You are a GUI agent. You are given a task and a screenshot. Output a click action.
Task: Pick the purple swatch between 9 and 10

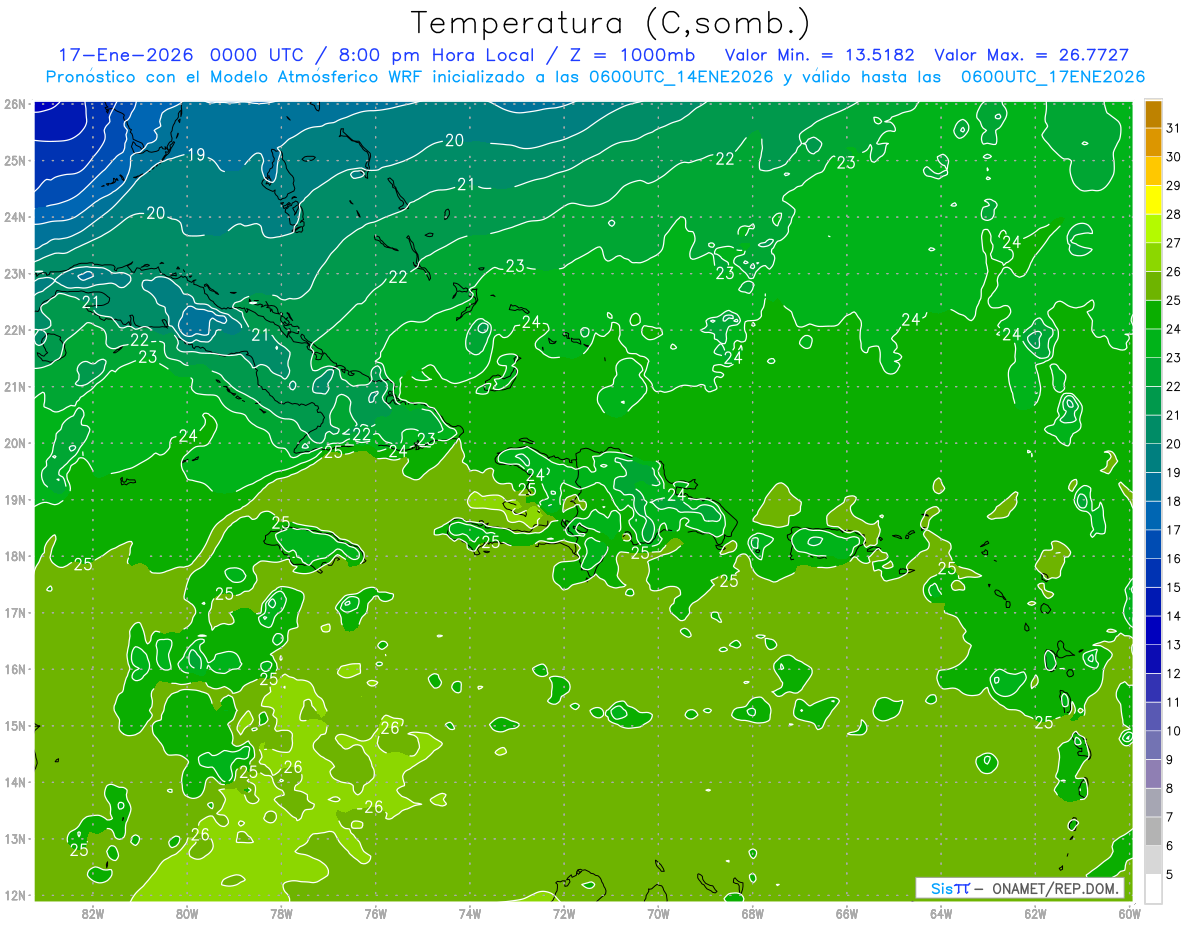[1153, 745]
